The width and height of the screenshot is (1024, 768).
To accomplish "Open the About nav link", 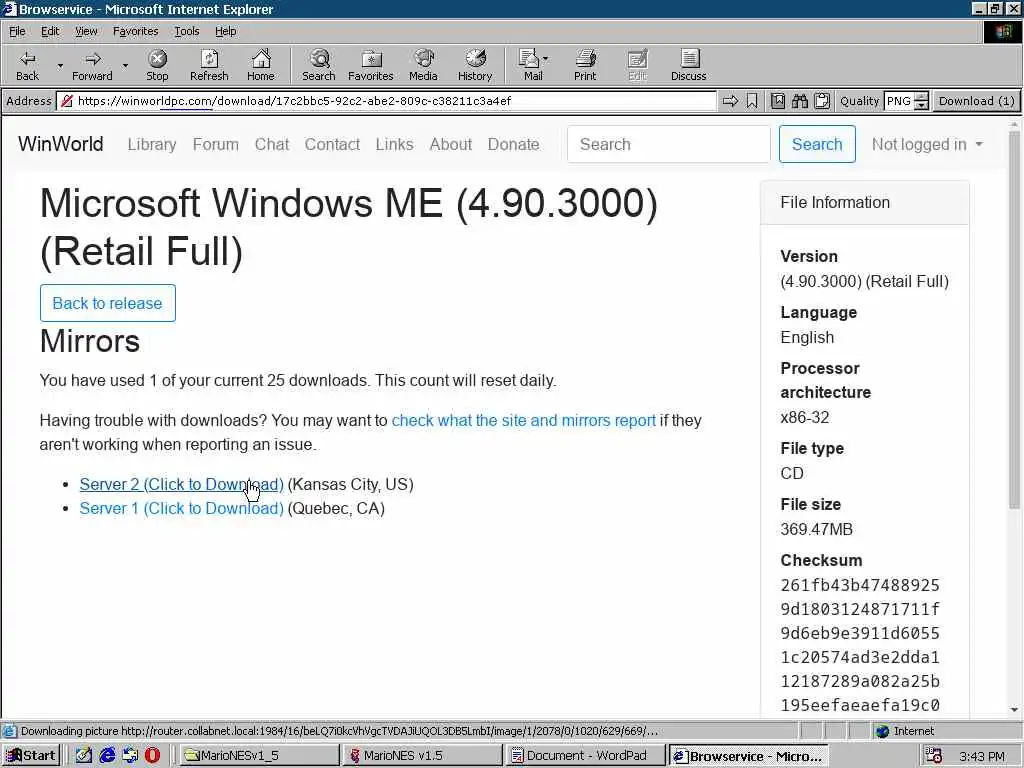I will point(451,144).
